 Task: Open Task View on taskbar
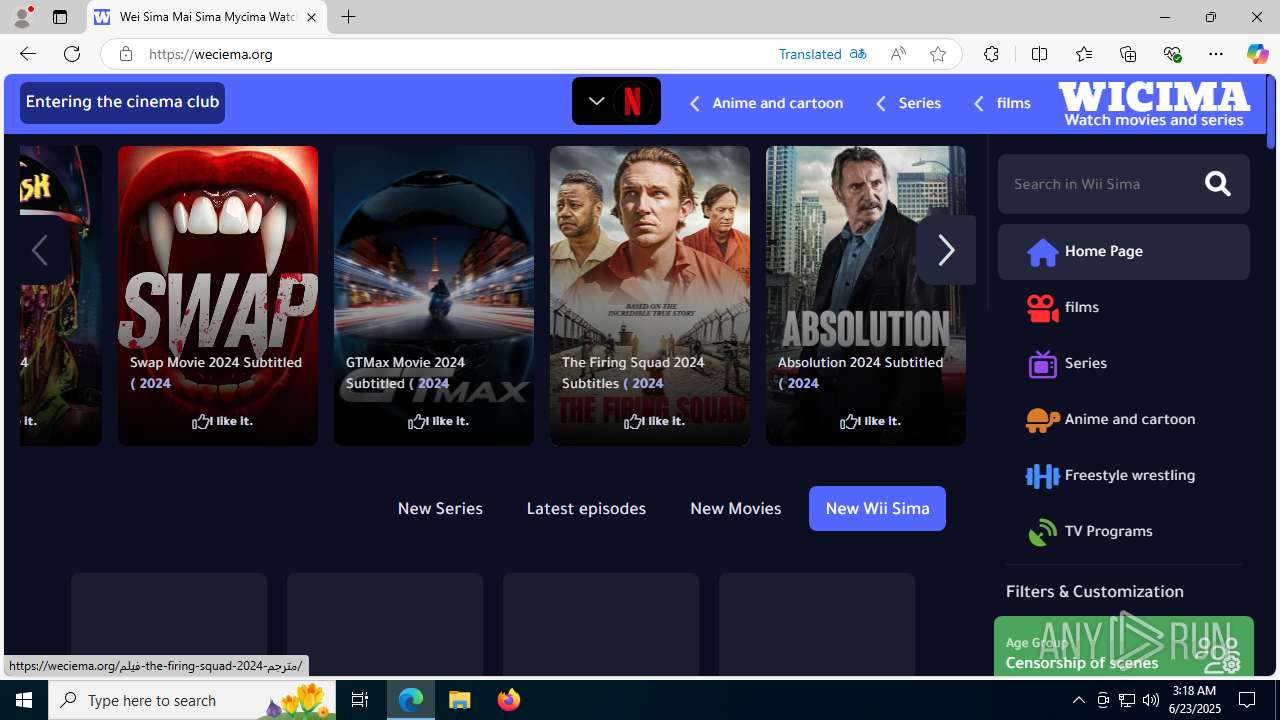pyautogui.click(x=360, y=700)
